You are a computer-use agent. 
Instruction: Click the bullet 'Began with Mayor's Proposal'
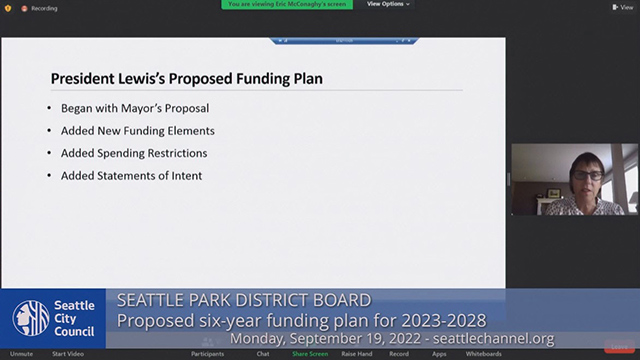(x=135, y=108)
